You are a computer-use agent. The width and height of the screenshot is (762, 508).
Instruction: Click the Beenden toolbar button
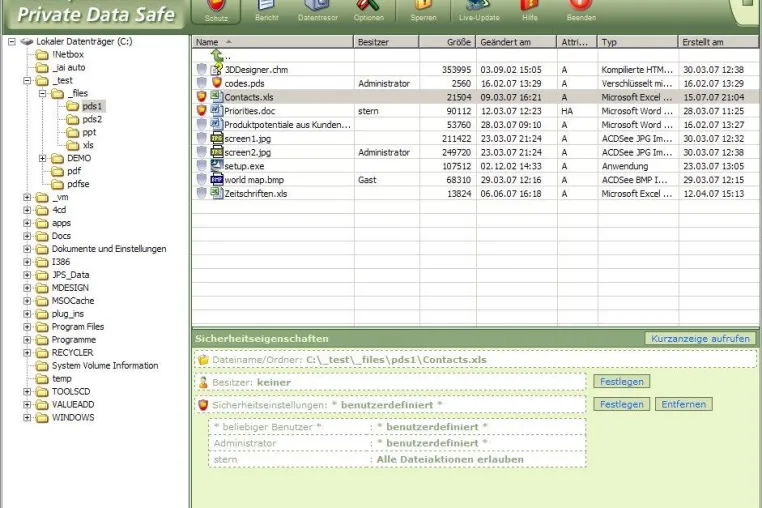581,12
